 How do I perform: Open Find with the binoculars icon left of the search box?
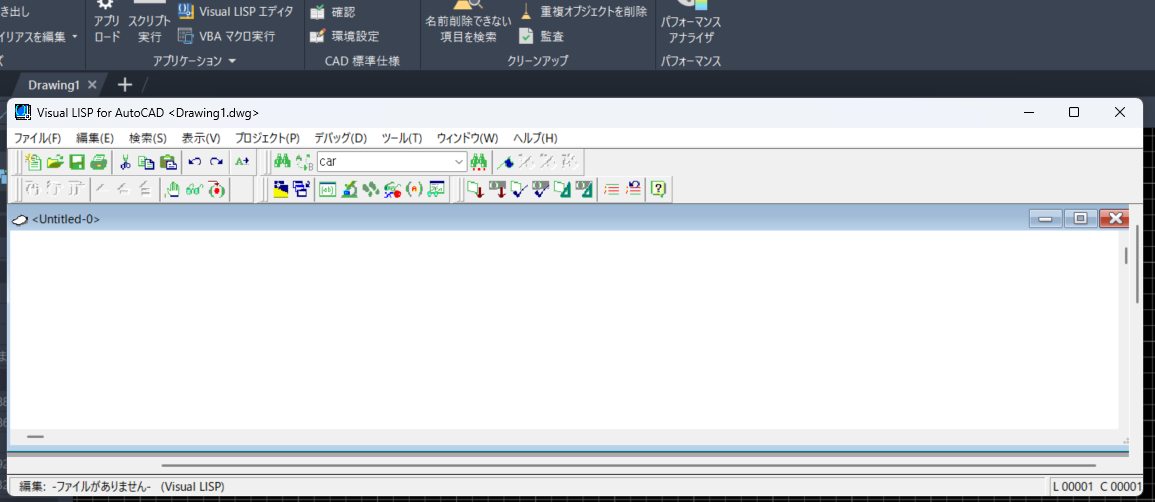tap(281, 161)
